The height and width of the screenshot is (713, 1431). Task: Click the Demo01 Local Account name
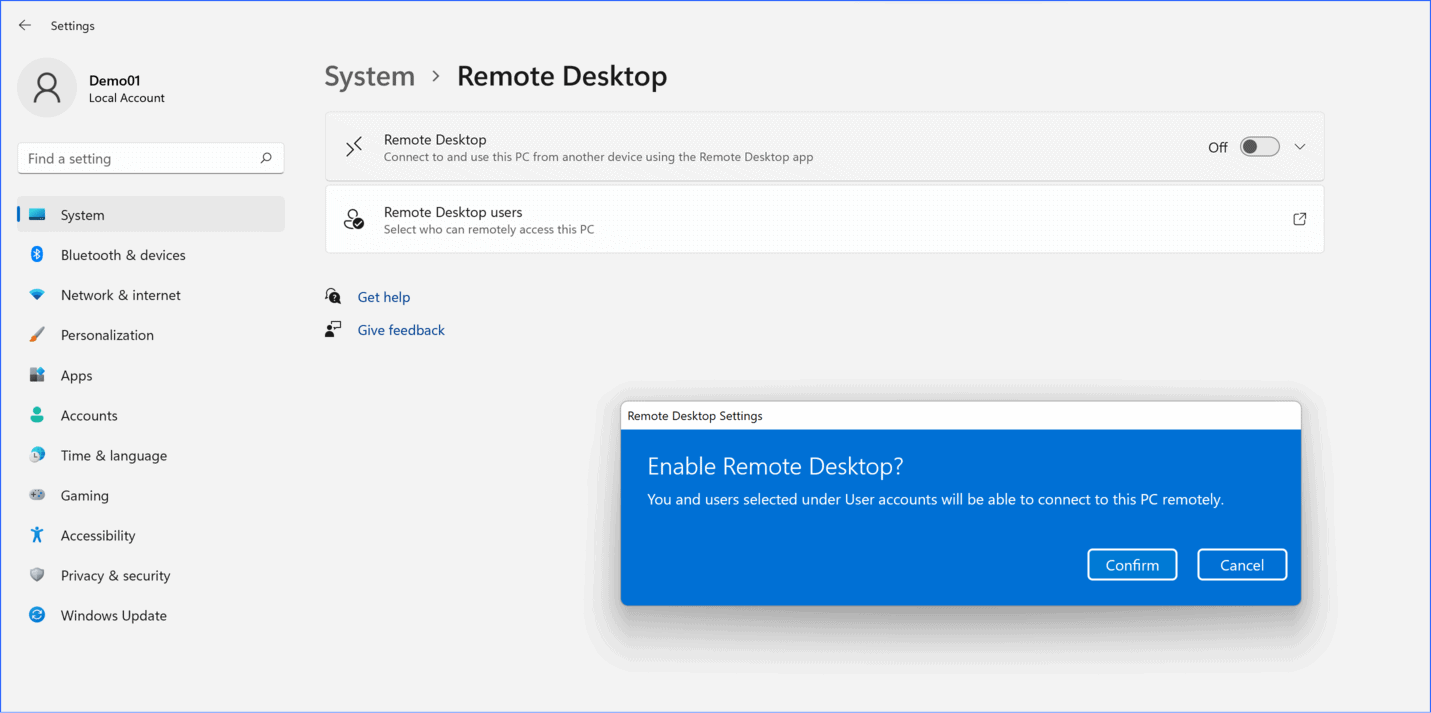click(126, 88)
